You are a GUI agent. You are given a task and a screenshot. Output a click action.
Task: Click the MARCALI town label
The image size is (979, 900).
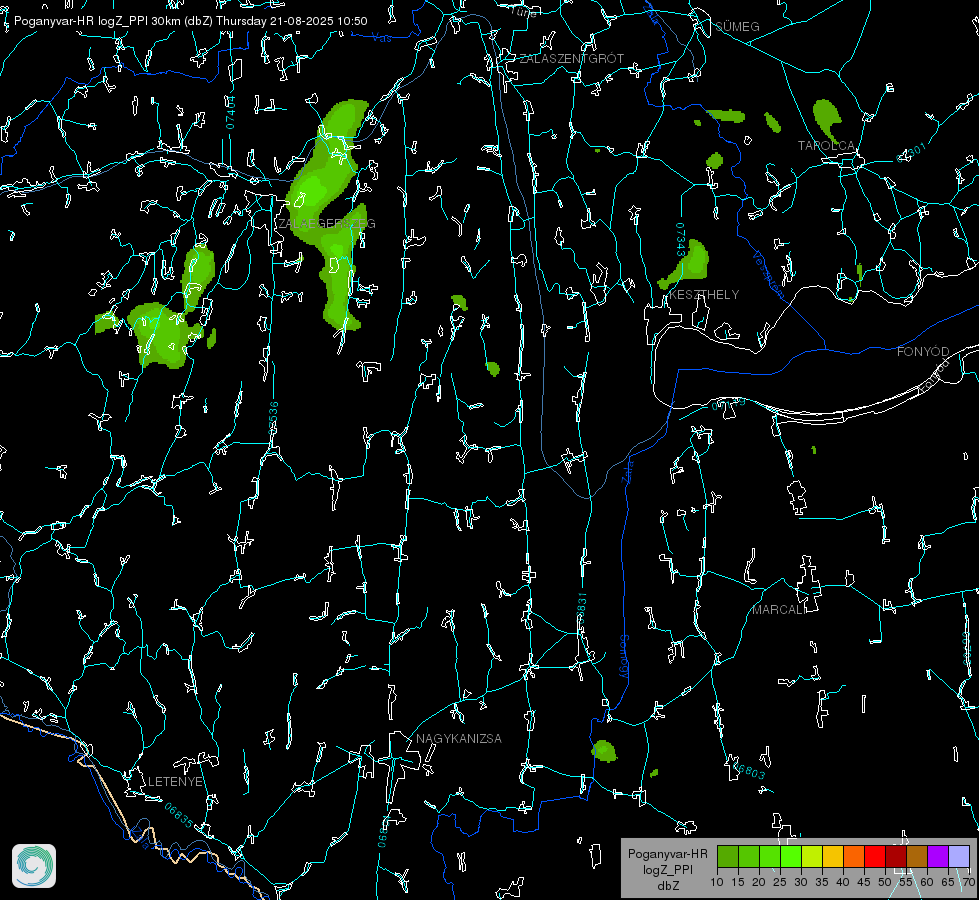pos(779,610)
